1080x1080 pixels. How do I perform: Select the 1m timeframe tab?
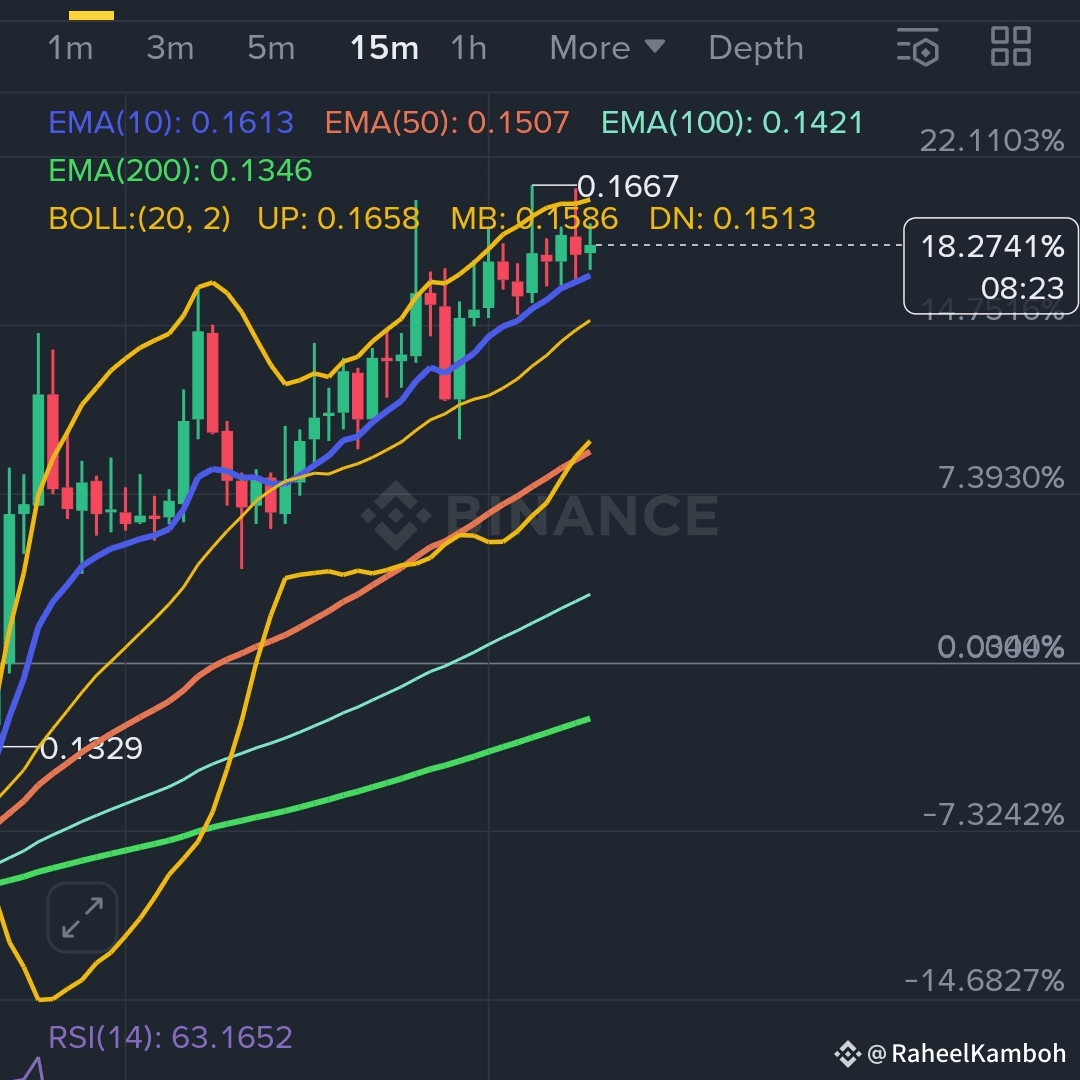click(70, 48)
